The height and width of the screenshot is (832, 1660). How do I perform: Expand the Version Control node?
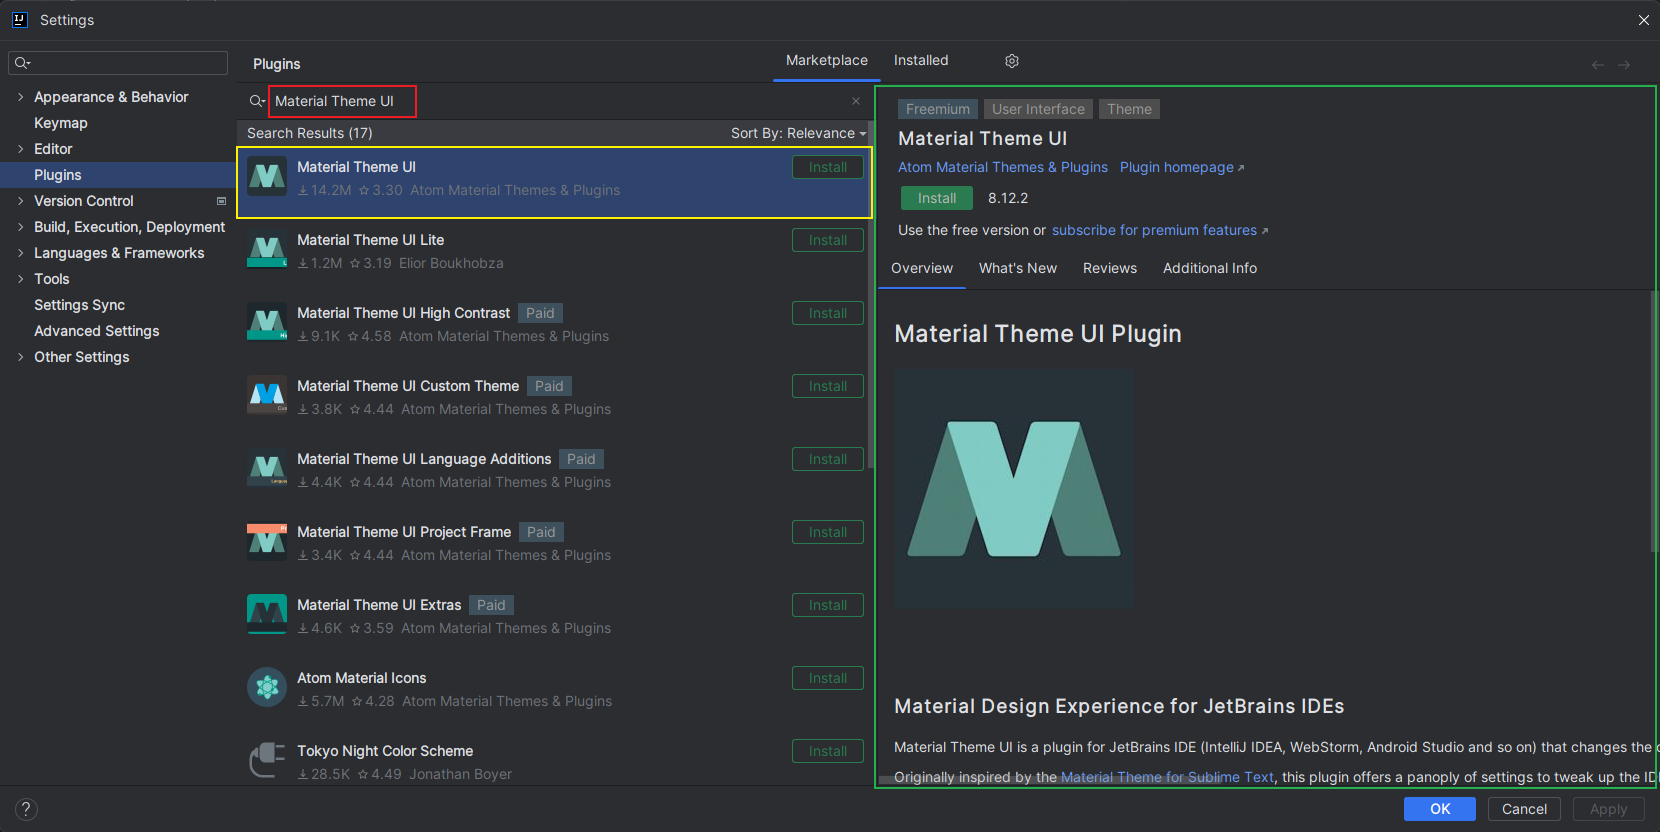20,201
